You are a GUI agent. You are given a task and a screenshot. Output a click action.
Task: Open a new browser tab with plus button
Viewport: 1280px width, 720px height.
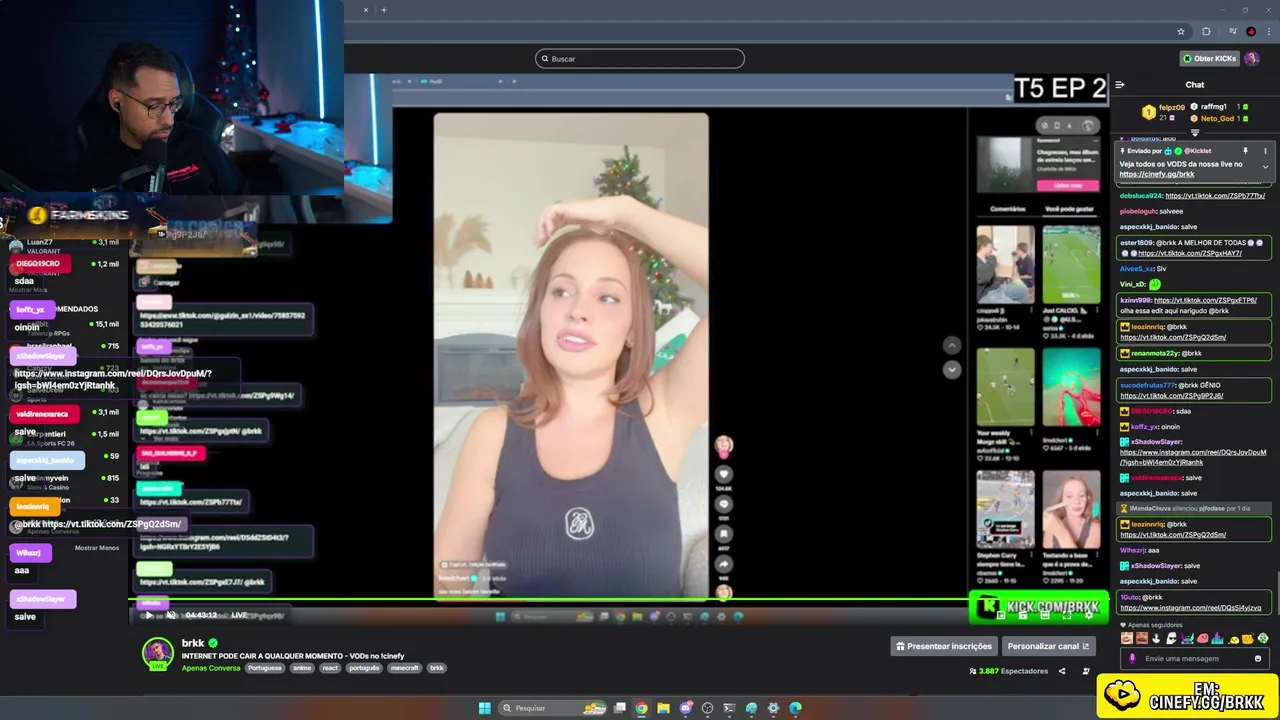384,10
